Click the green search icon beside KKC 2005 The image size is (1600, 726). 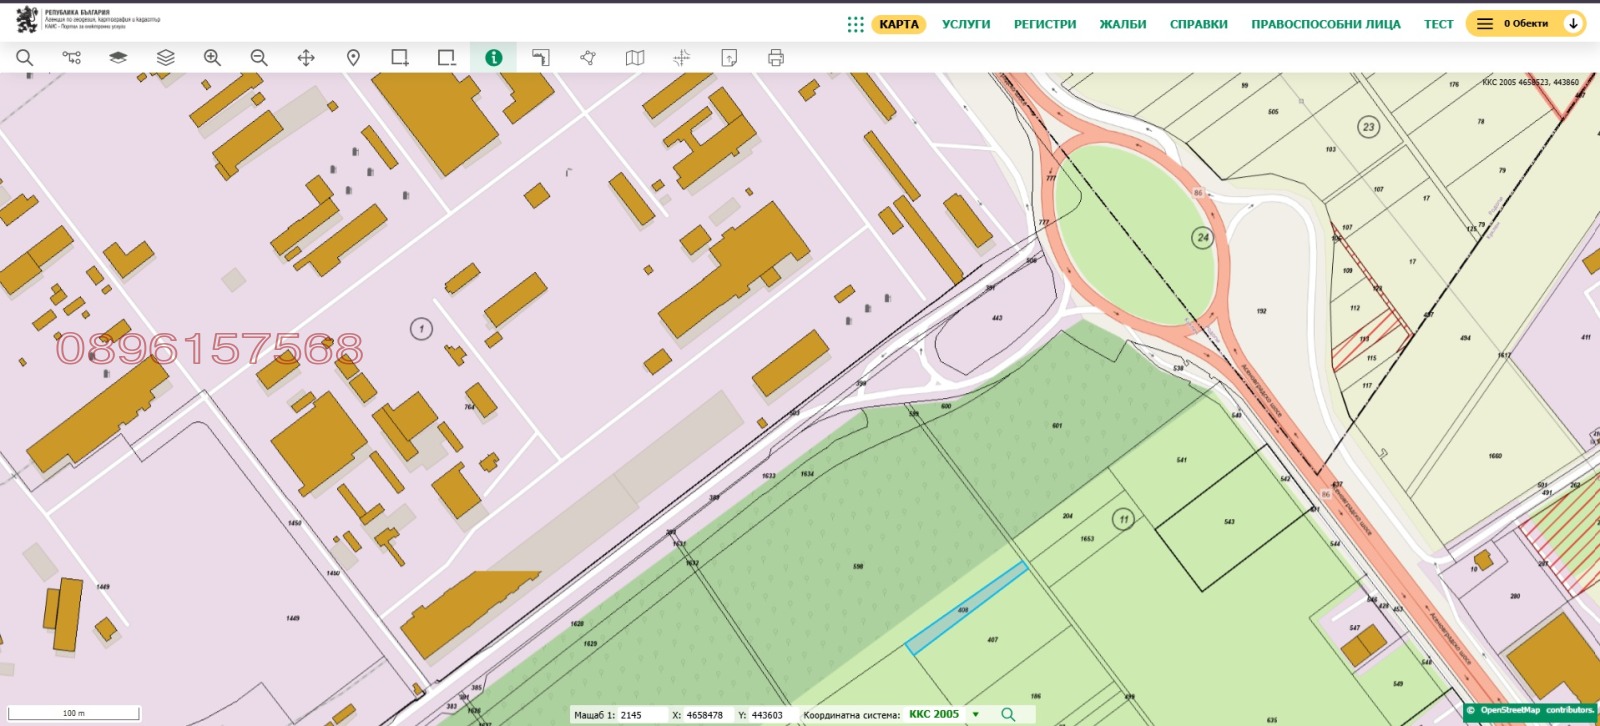point(1008,714)
